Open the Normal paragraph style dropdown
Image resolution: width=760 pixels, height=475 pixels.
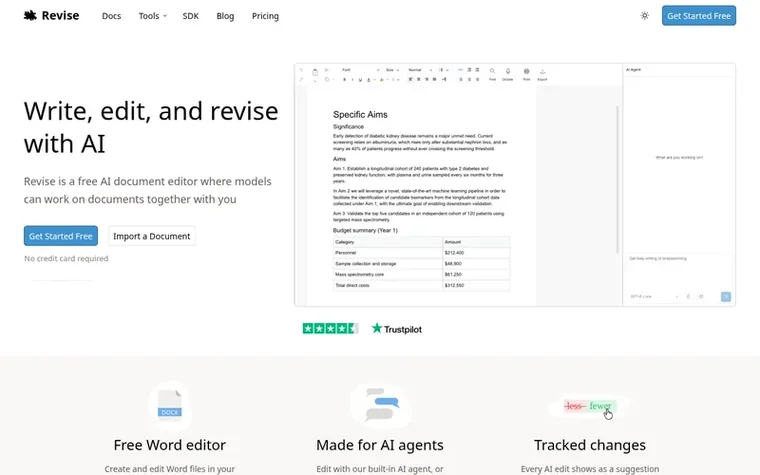[x=420, y=70]
